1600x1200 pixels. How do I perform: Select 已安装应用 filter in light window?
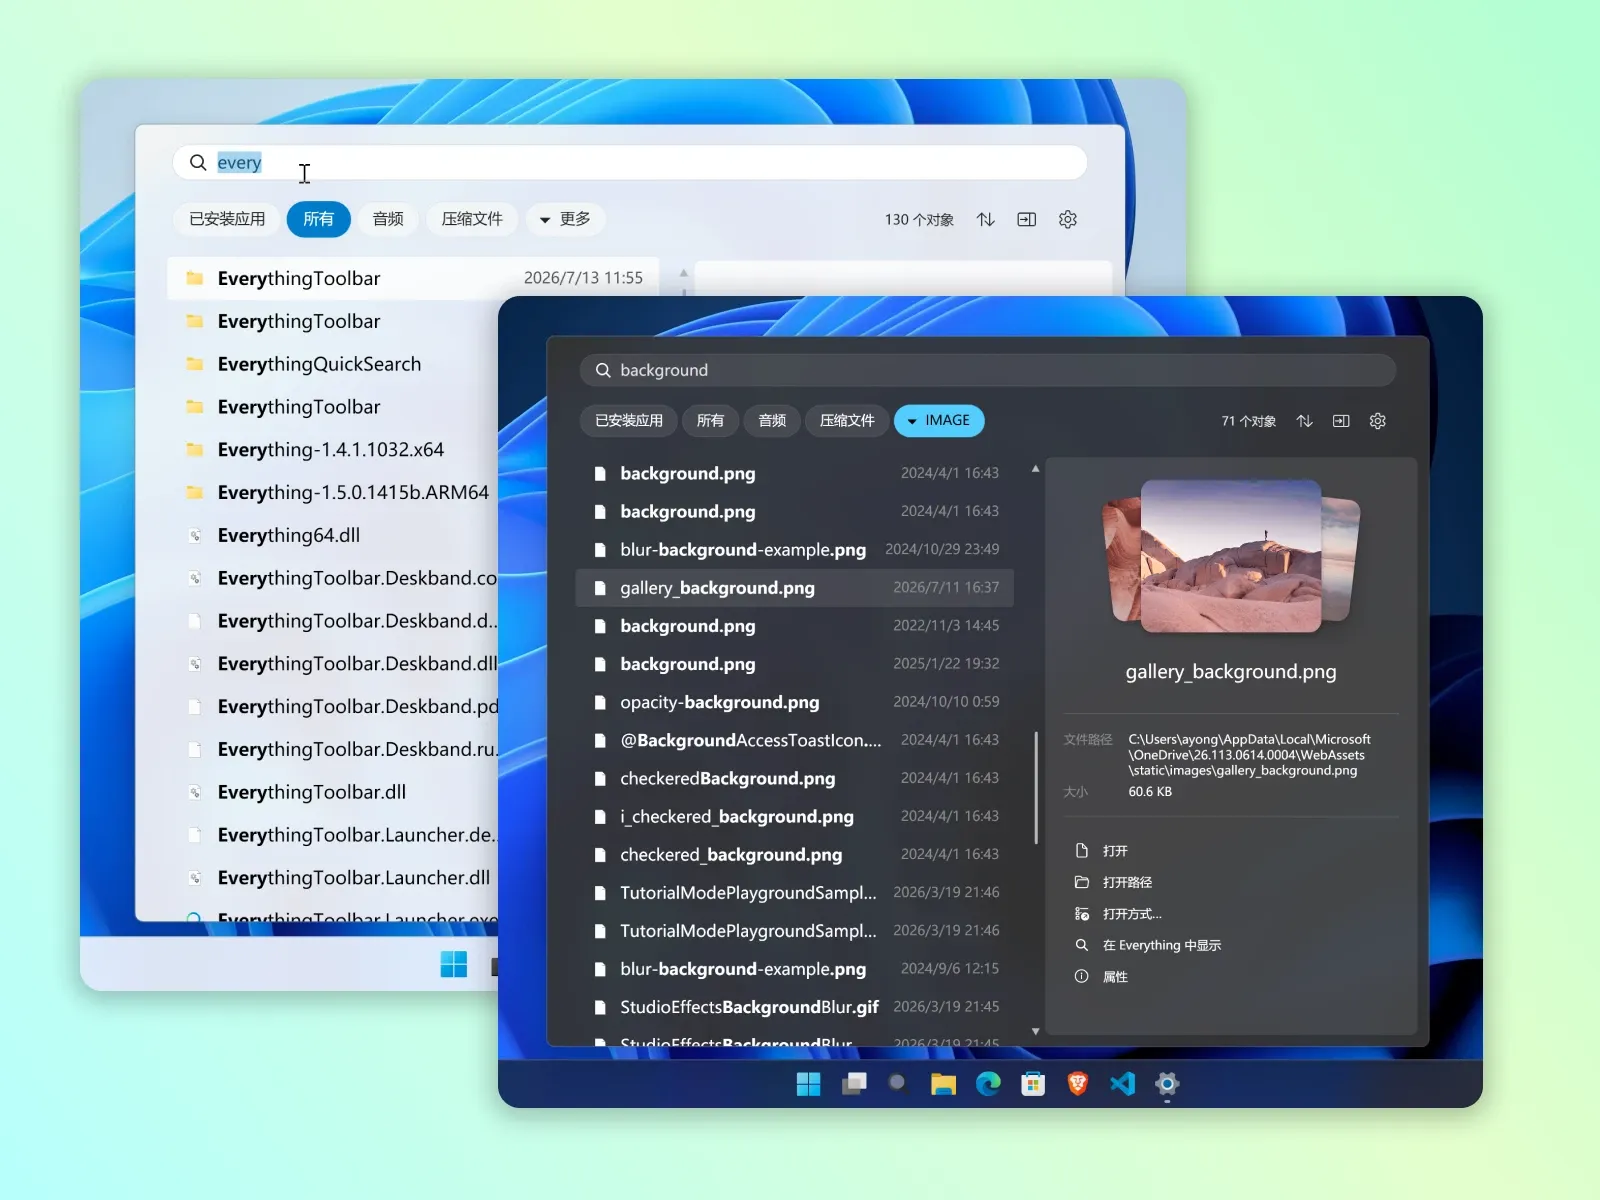[227, 219]
